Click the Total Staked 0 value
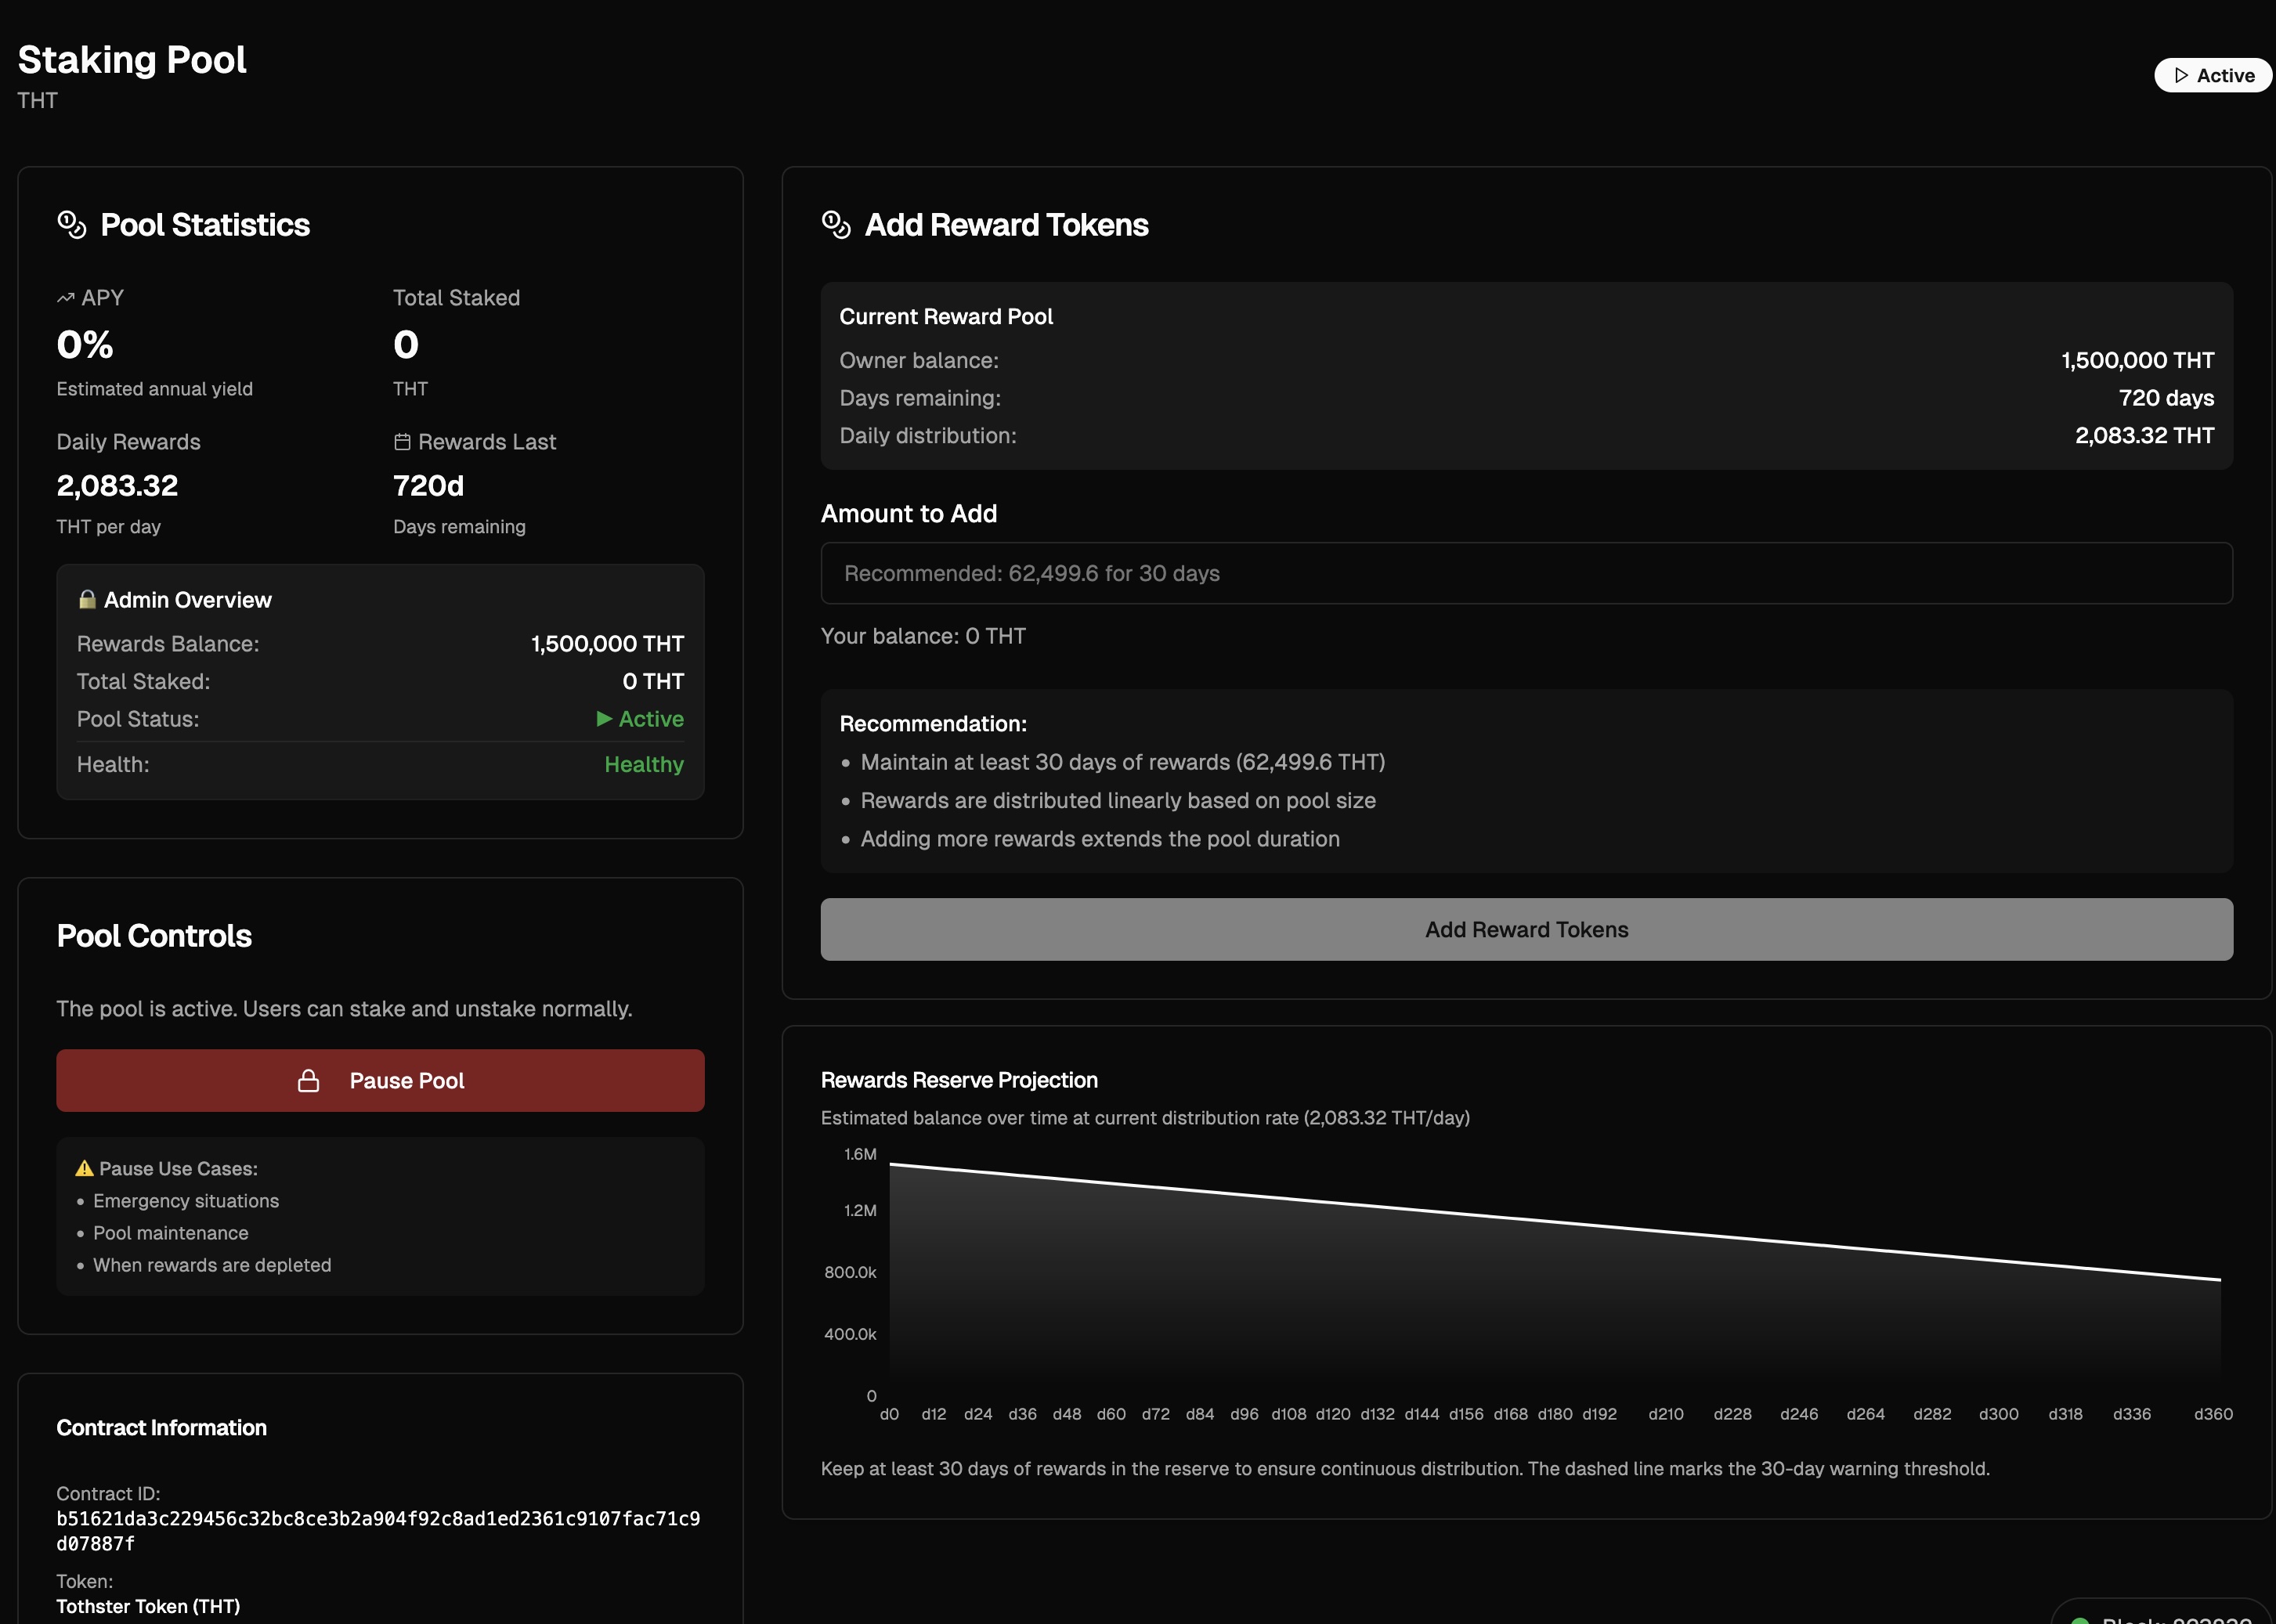The width and height of the screenshot is (2276, 1624). click(x=406, y=345)
